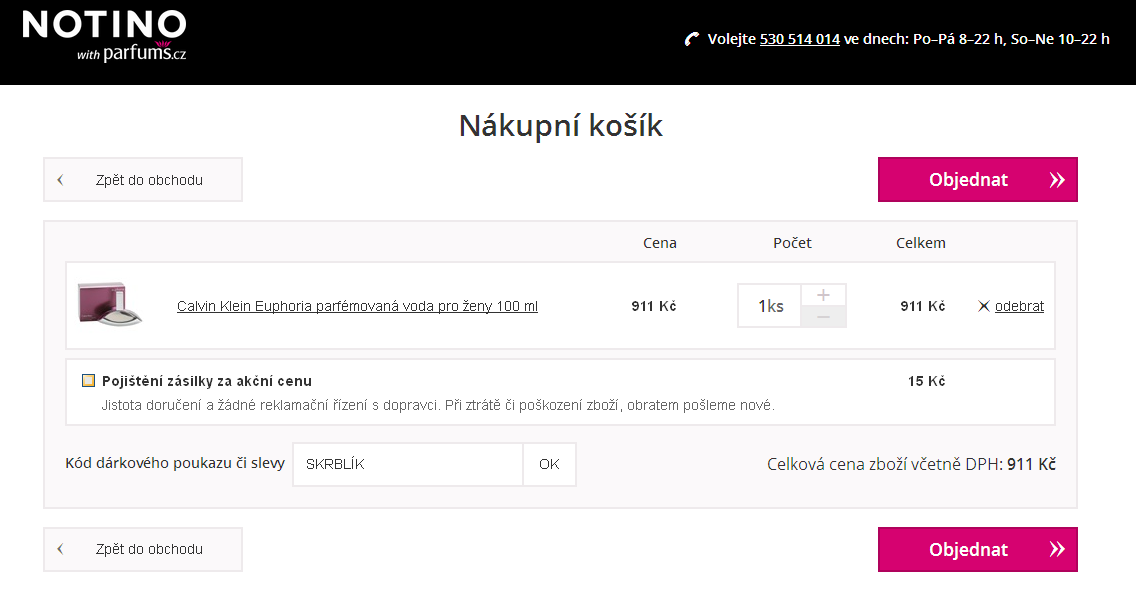Click total 'Celková cena zboží včetně DPH'
This screenshot has width=1136, height=615.
[911, 464]
